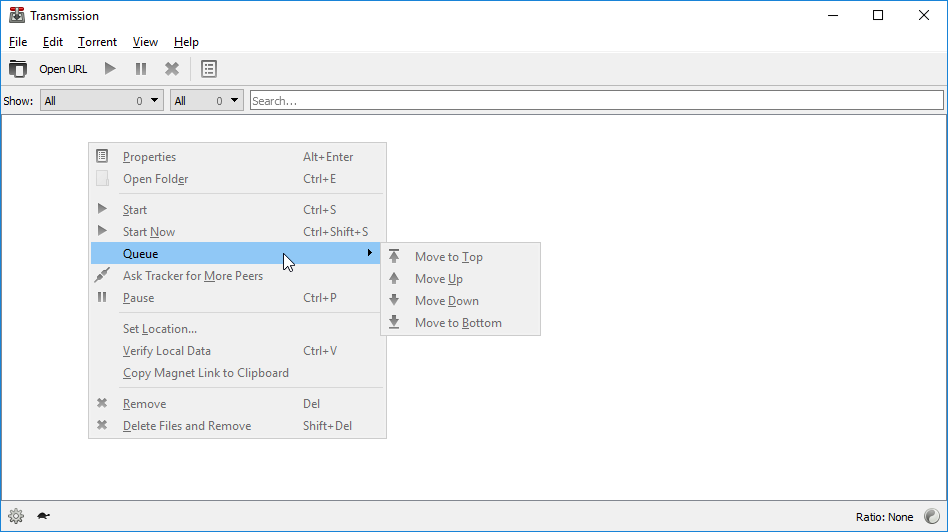
Task: Click into the Search... field
Action: click(597, 101)
